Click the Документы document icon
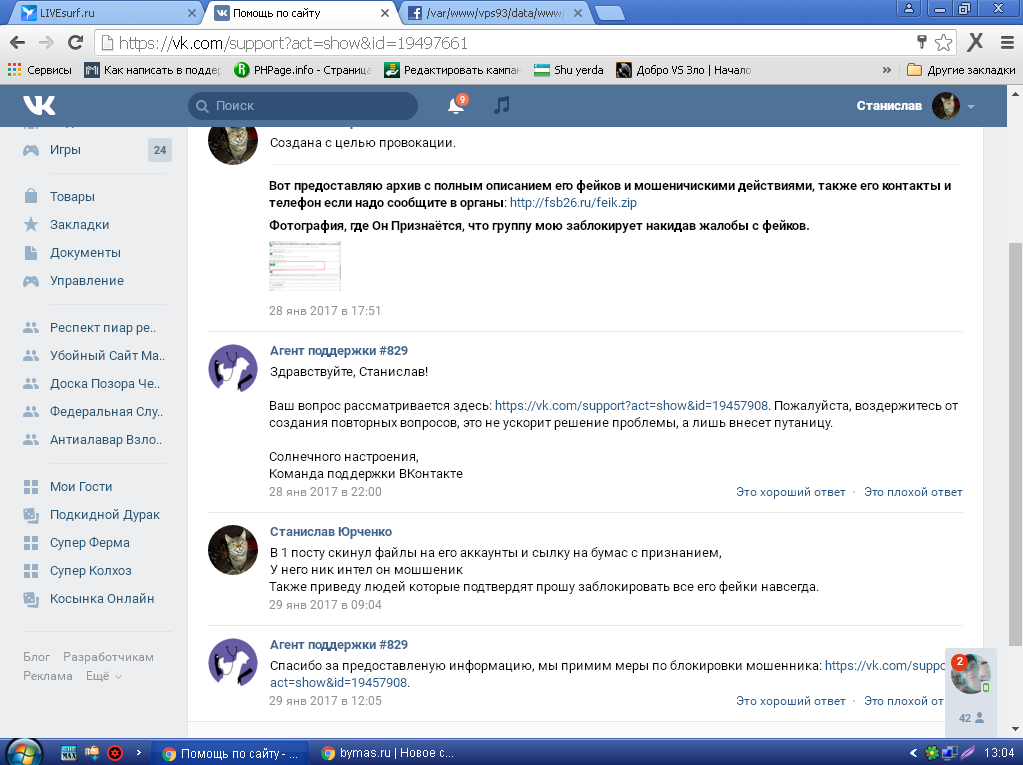This screenshot has height=765, width=1023. click(31, 253)
